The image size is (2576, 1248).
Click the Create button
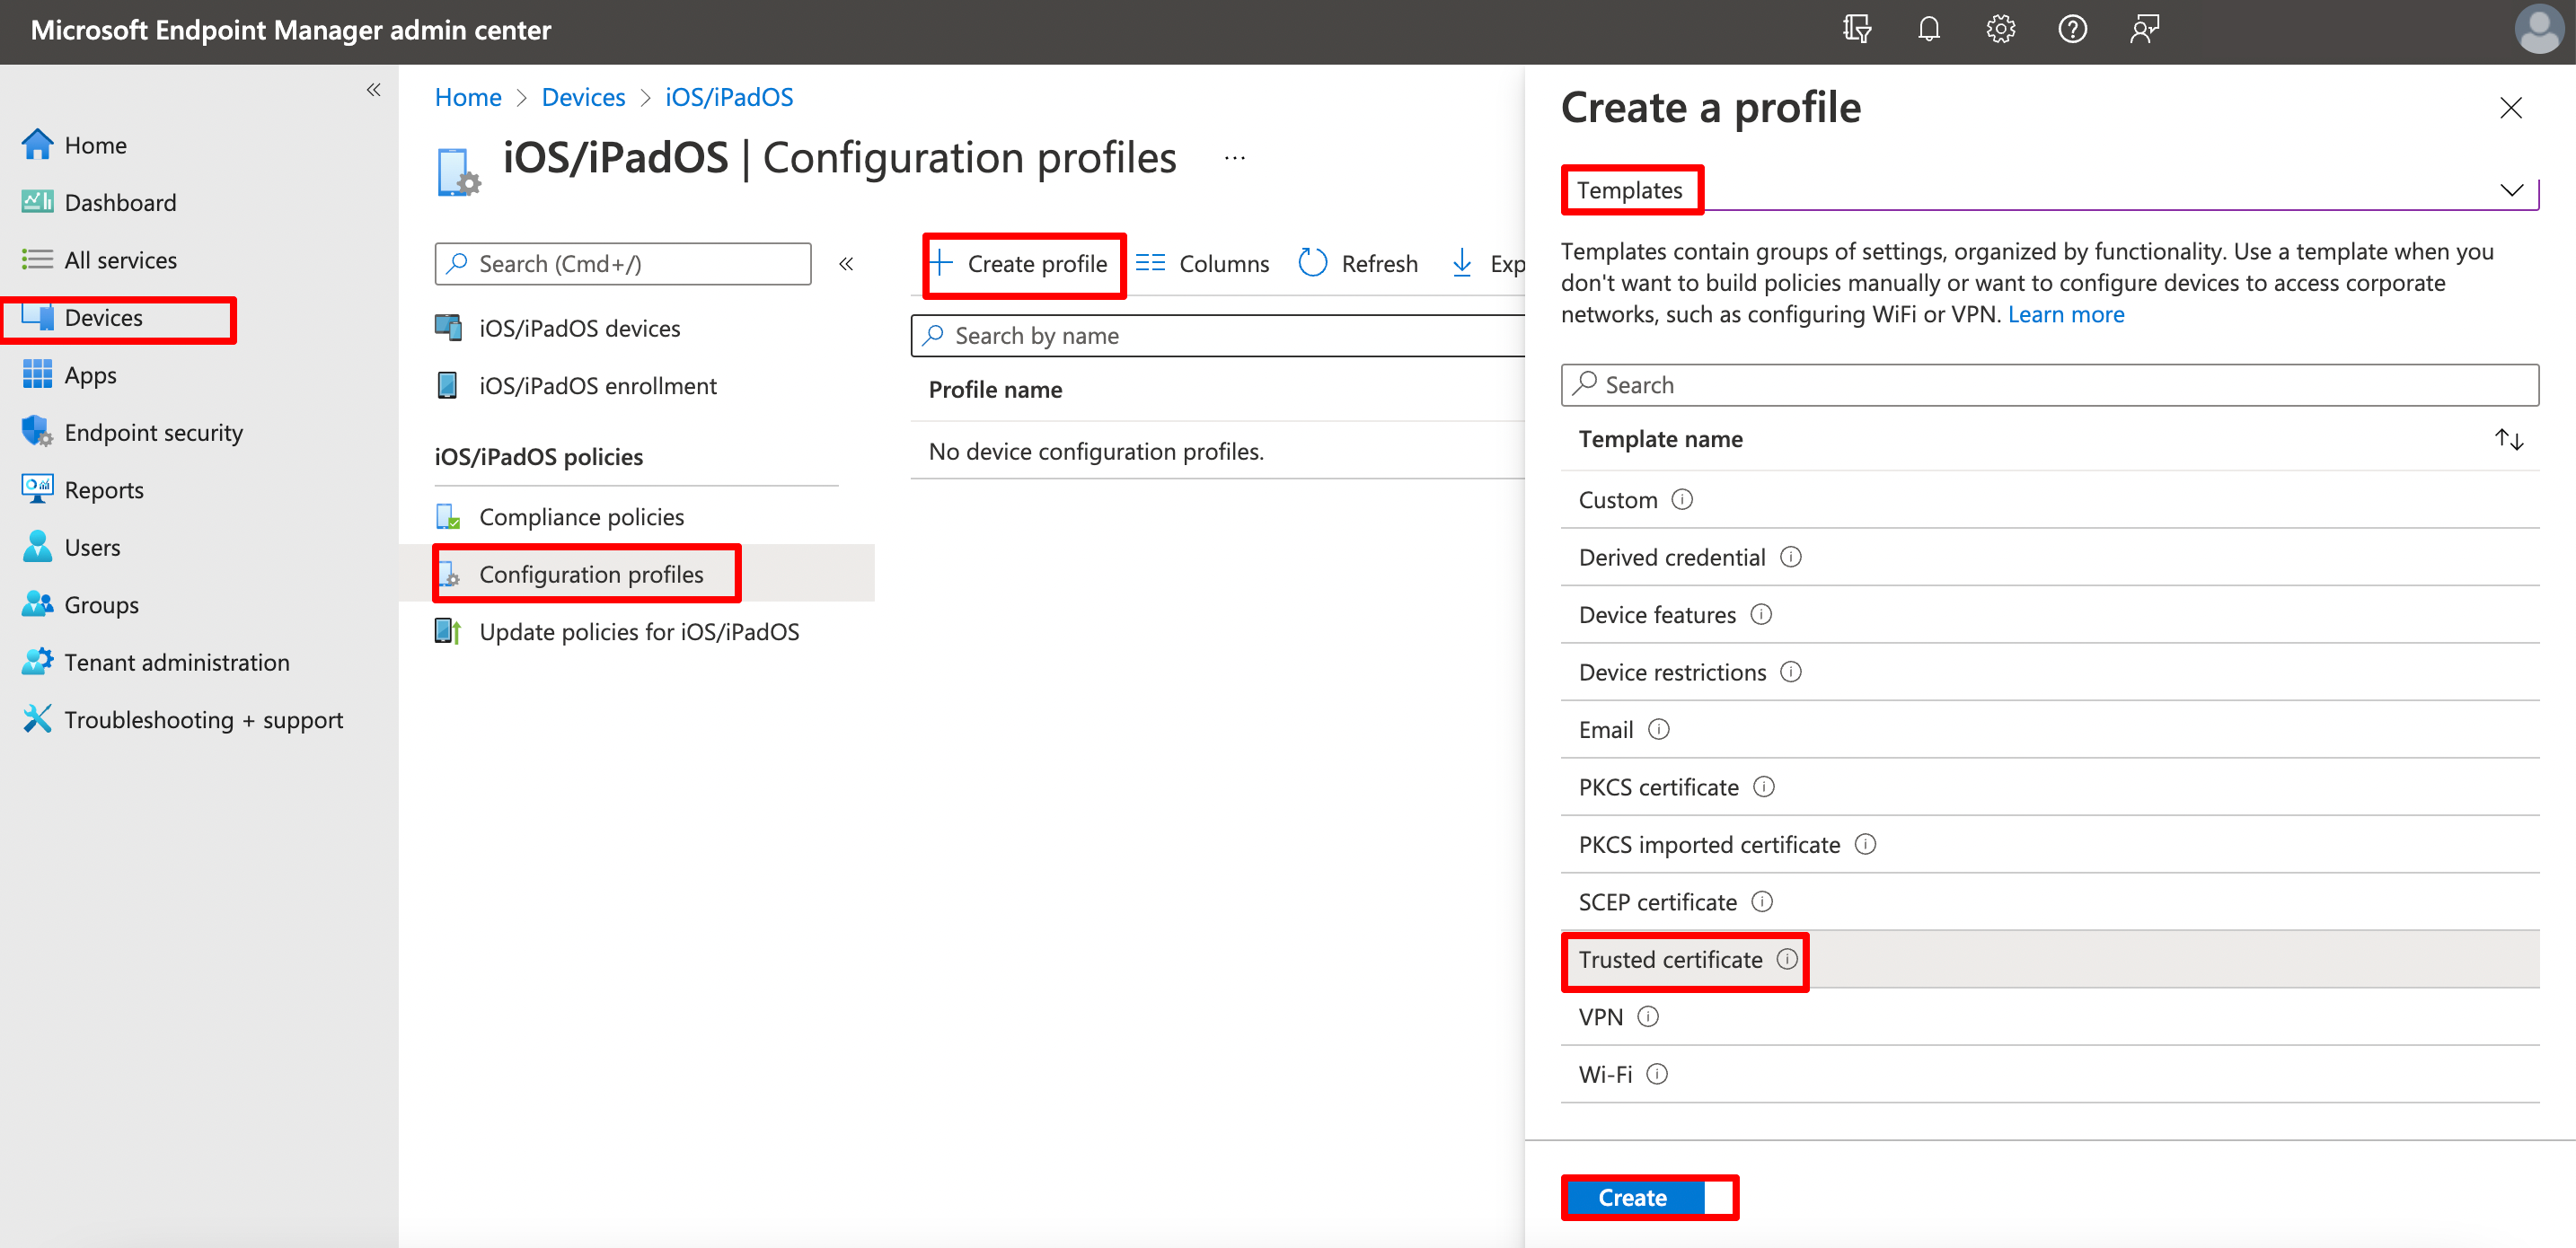(x=1632, y=1197)
